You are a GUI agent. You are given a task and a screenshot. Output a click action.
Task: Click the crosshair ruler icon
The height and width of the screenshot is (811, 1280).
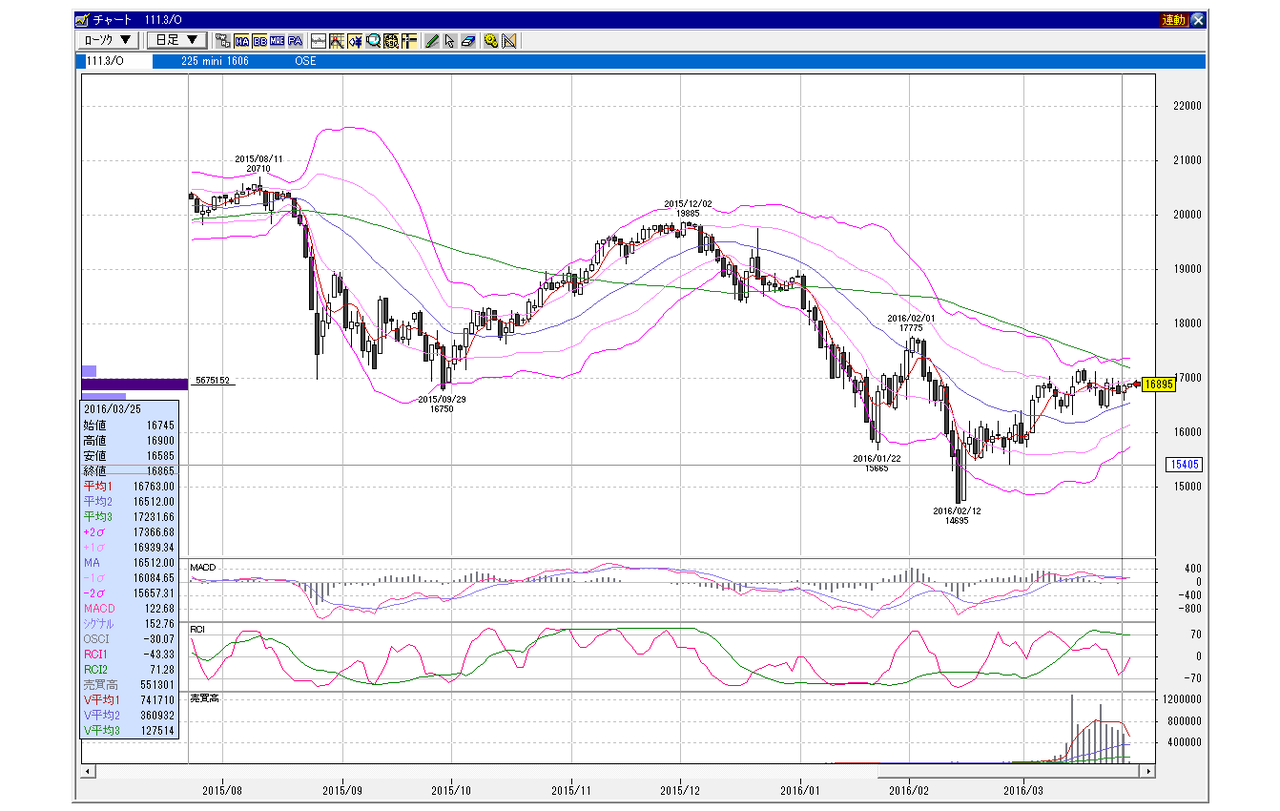point(409,41)
